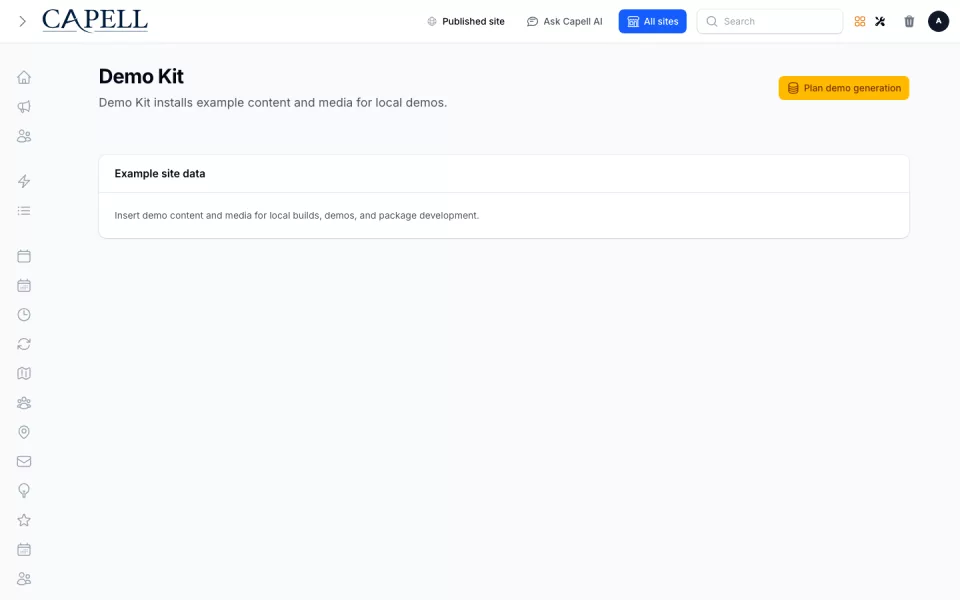Viewport: 960px width, 600px height.
Task: Click the circular refresh arrows sidebar icon
Action: [x=24, y=344]
